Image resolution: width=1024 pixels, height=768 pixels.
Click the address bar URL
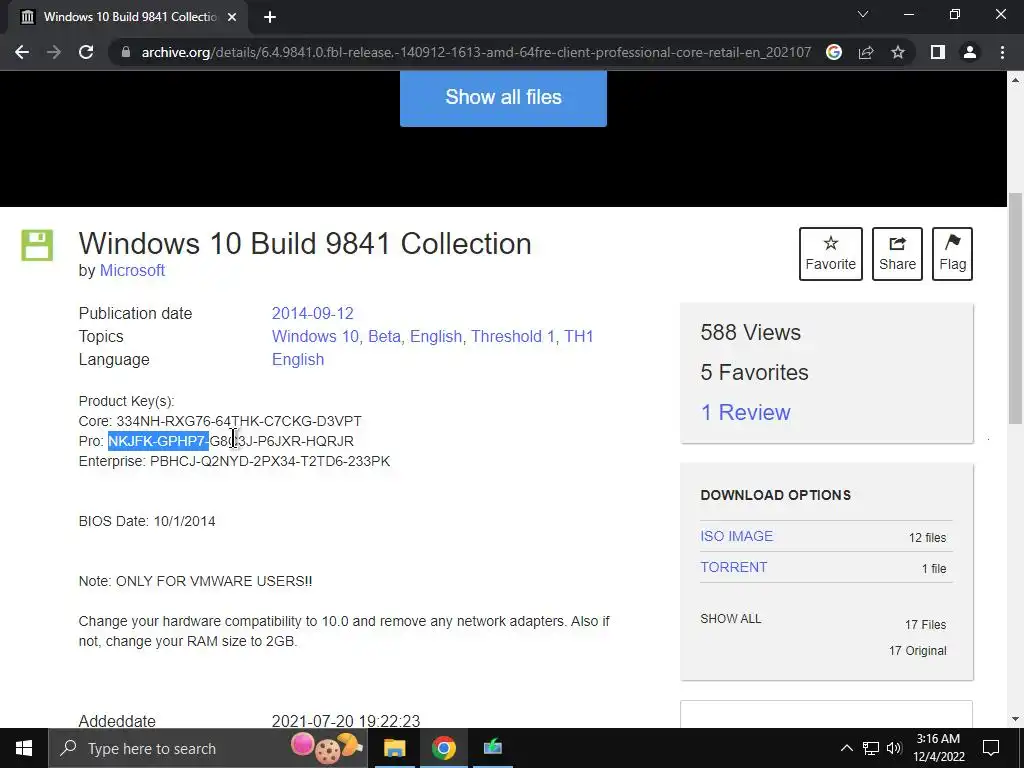476,52
